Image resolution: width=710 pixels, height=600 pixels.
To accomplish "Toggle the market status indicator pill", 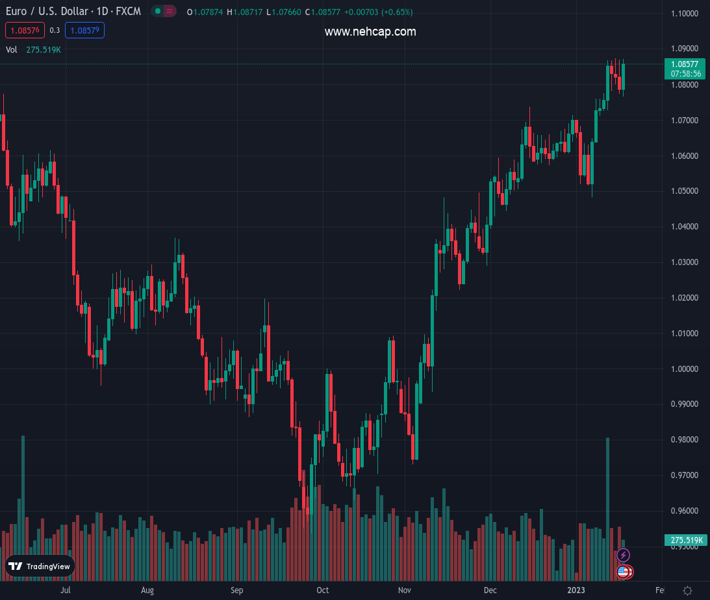I will [x=163, y=11].
